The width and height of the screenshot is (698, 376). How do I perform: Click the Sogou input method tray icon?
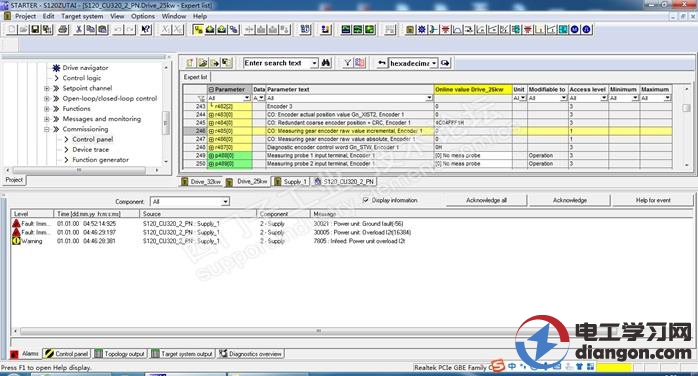497,366
